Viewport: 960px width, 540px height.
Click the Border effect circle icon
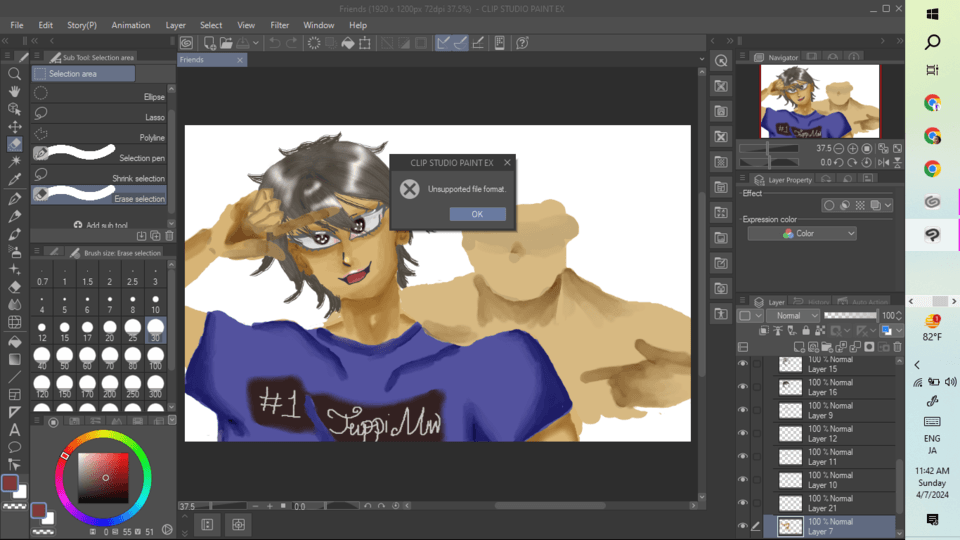coord(829,205)
